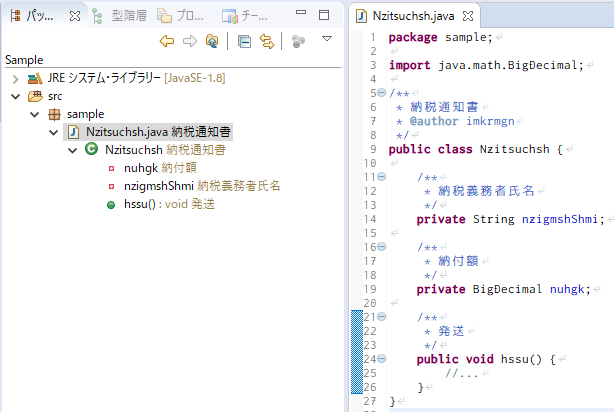The height and width of the screenshot is (412, 614).
Task: Select the nuhgk 納付額 field row
Action: [160, 168]
